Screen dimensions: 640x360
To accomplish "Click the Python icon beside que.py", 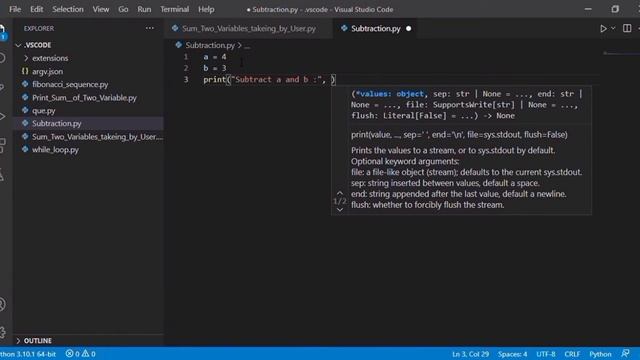I will coord(25,110).
